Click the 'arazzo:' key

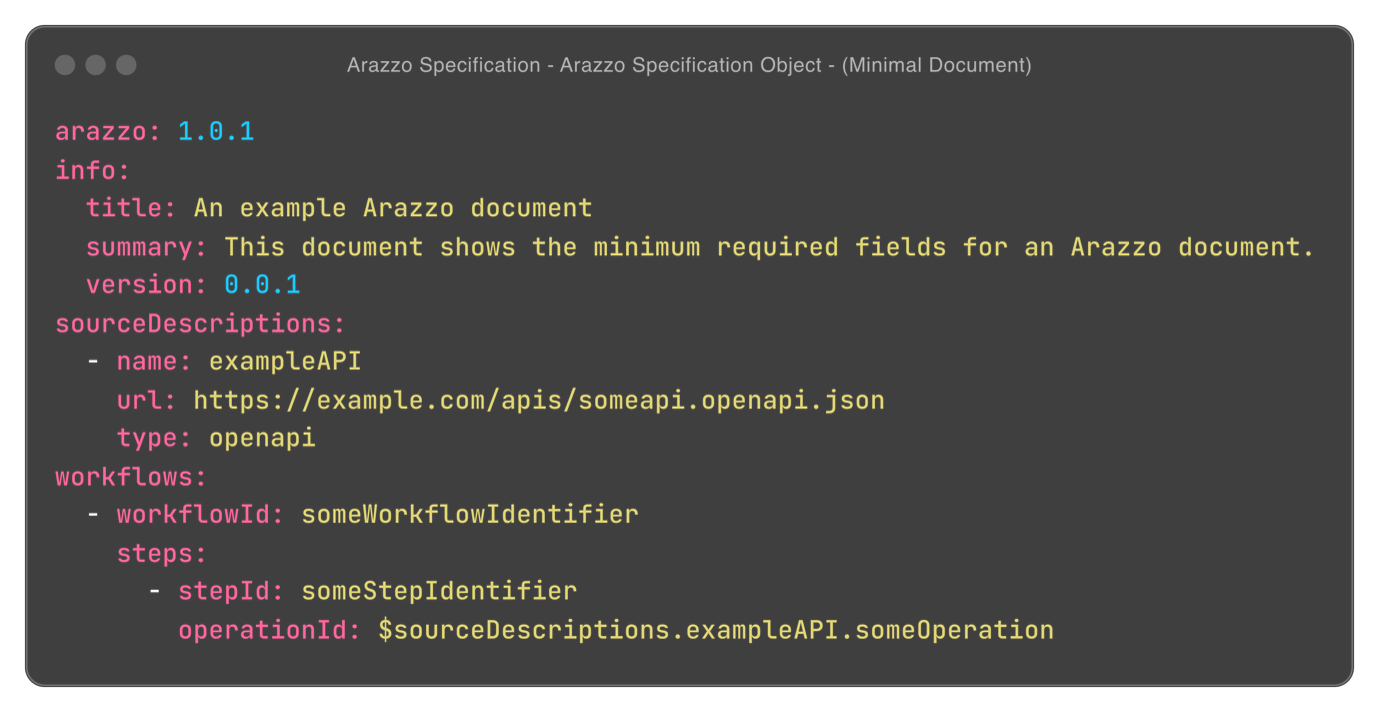click(109, 132)
